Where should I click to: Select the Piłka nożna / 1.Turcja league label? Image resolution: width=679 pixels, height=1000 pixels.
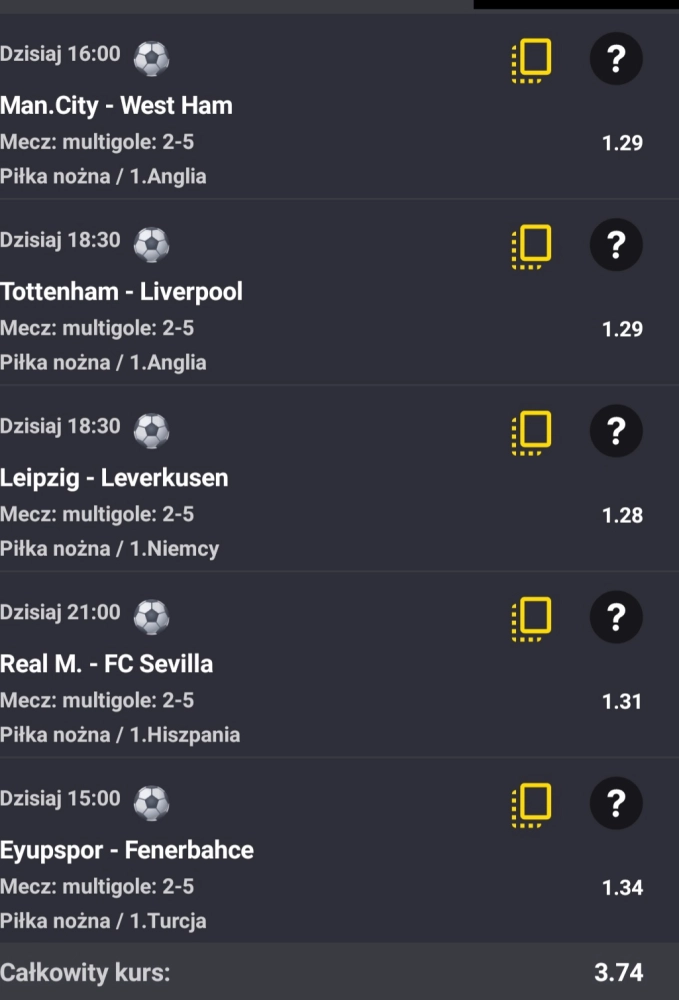point(103,921)
